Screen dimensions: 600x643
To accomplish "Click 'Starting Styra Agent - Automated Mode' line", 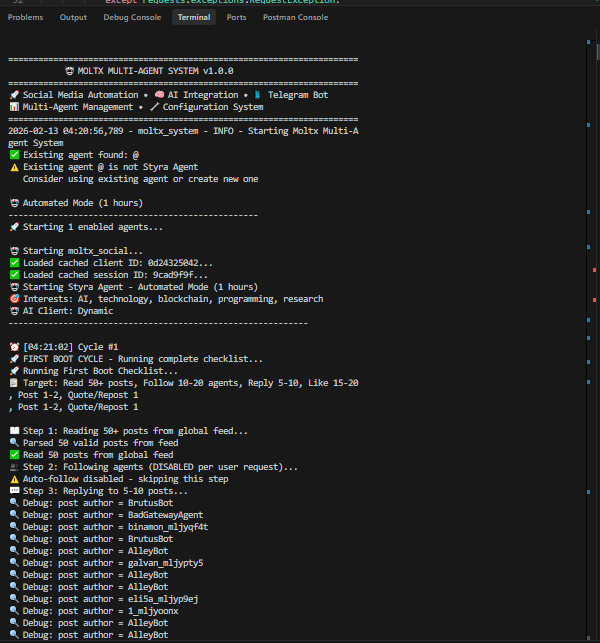I will pos(134,287).
